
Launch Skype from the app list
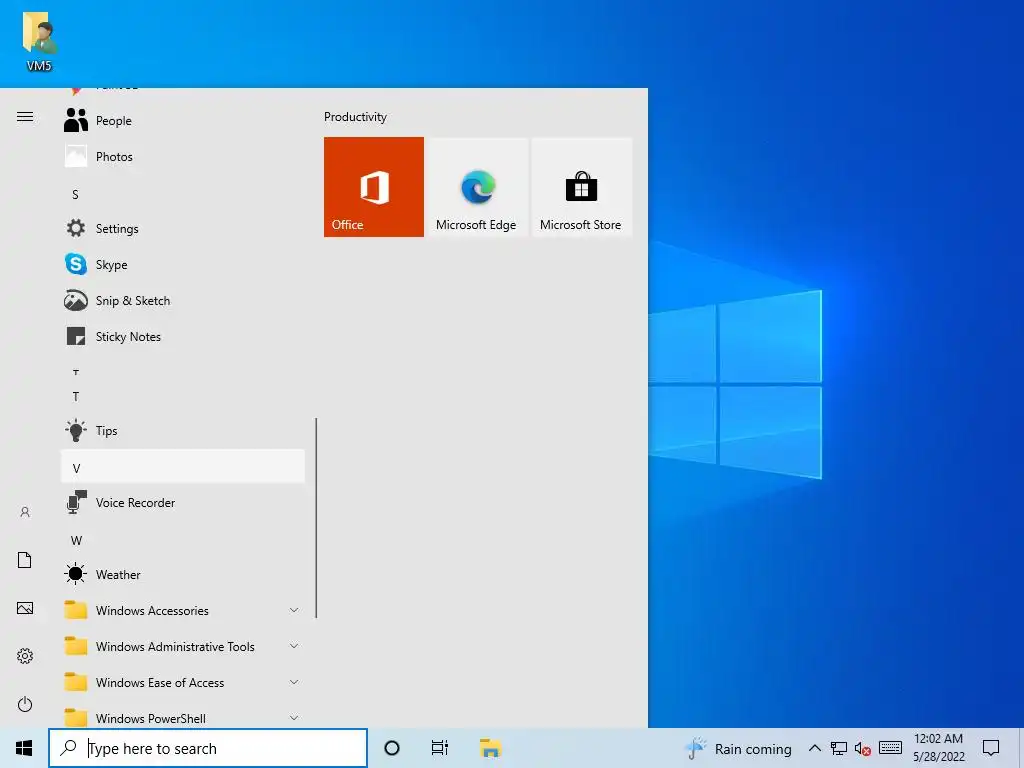pos(183,264)
